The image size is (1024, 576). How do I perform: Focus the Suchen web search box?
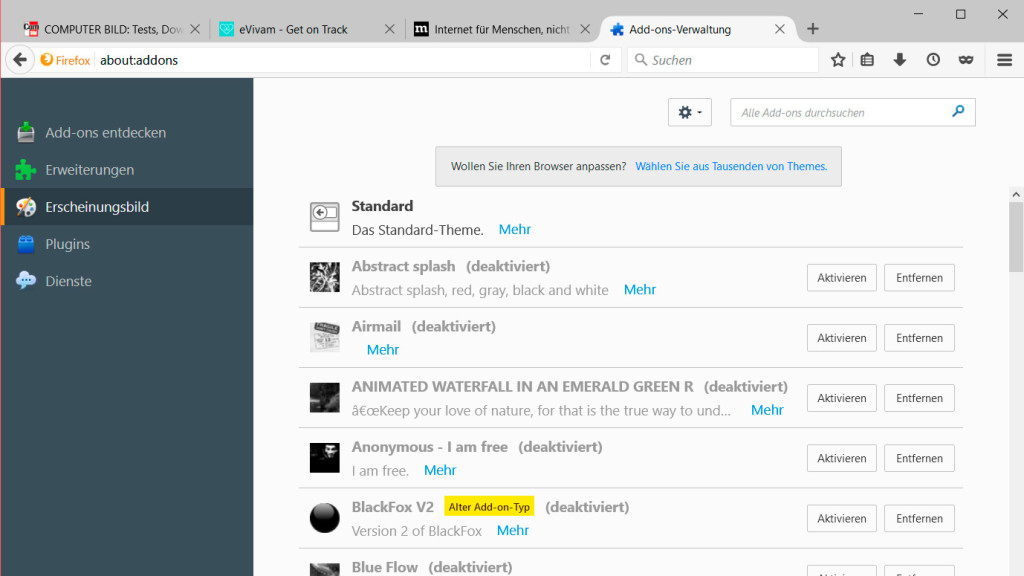click(x=723, y=60)
